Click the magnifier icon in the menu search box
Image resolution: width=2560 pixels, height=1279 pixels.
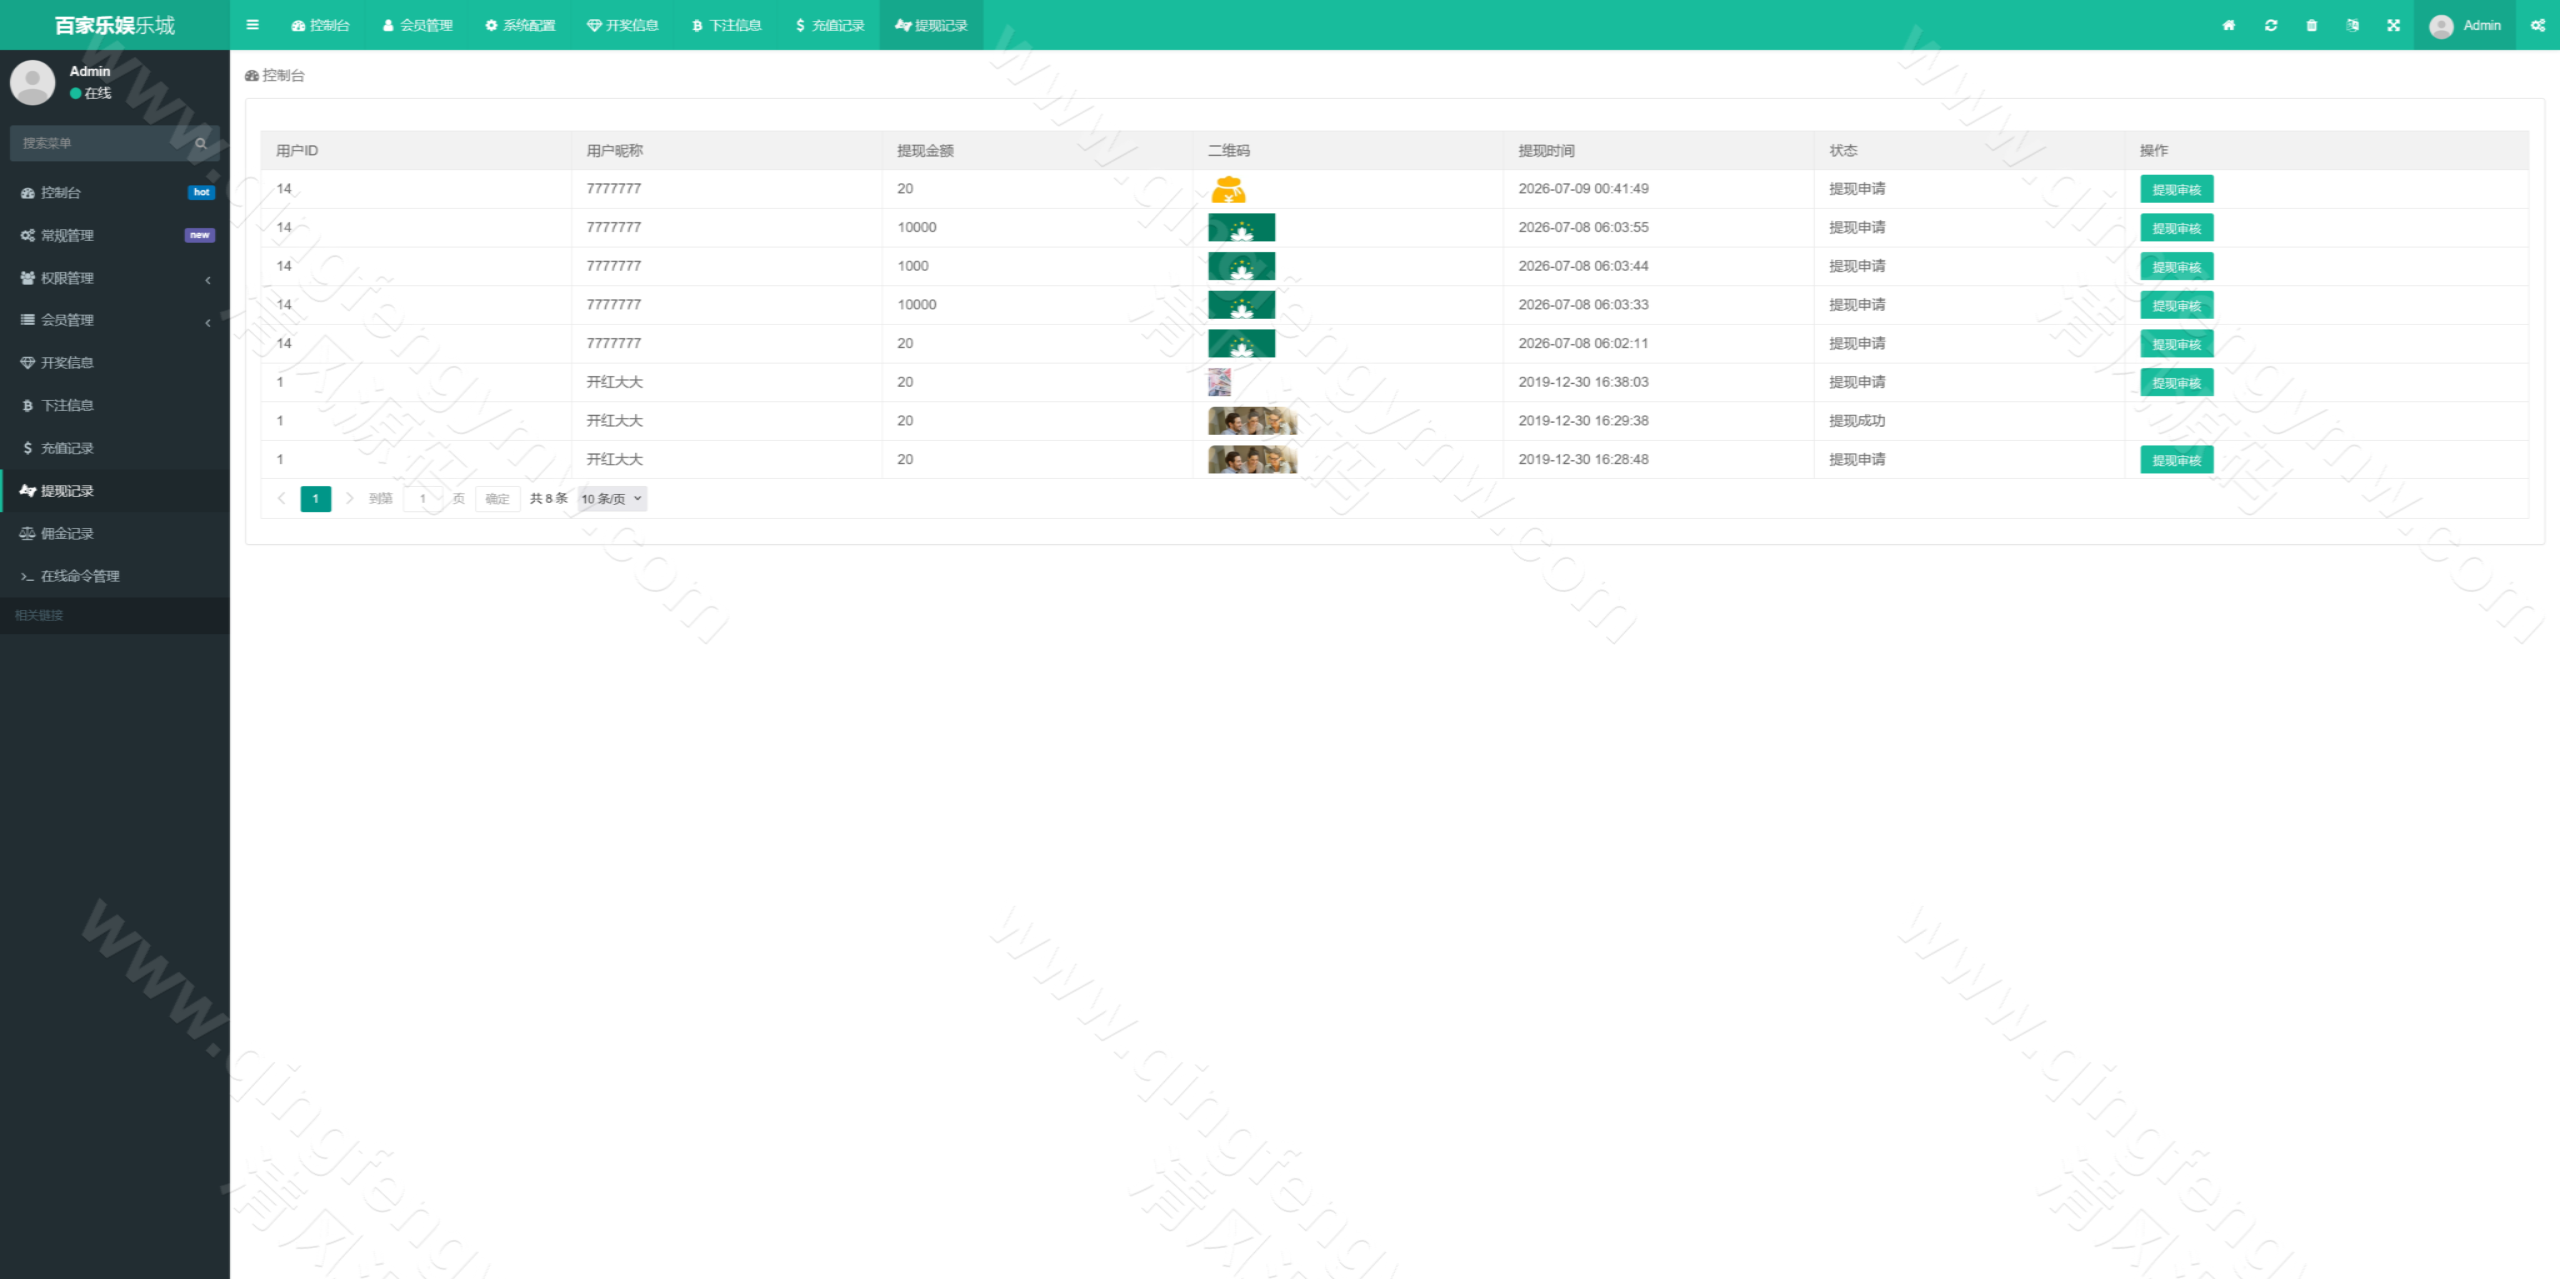201,143
